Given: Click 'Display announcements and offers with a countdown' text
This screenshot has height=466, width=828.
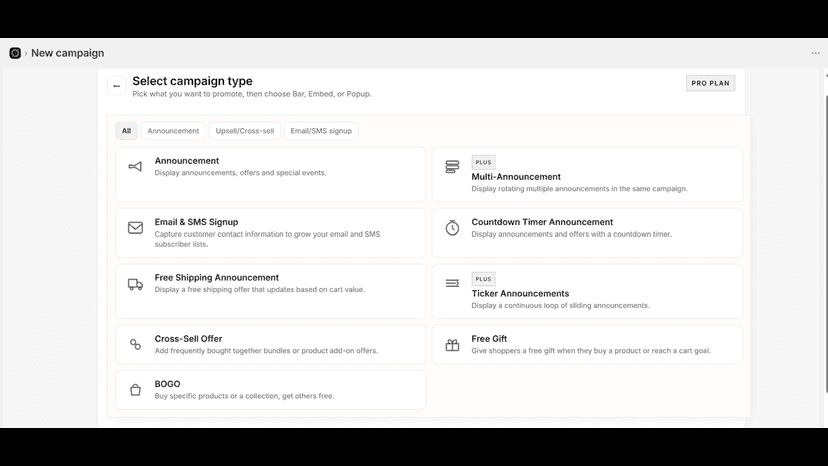Looking at the screenshot, I should [571, 234].
